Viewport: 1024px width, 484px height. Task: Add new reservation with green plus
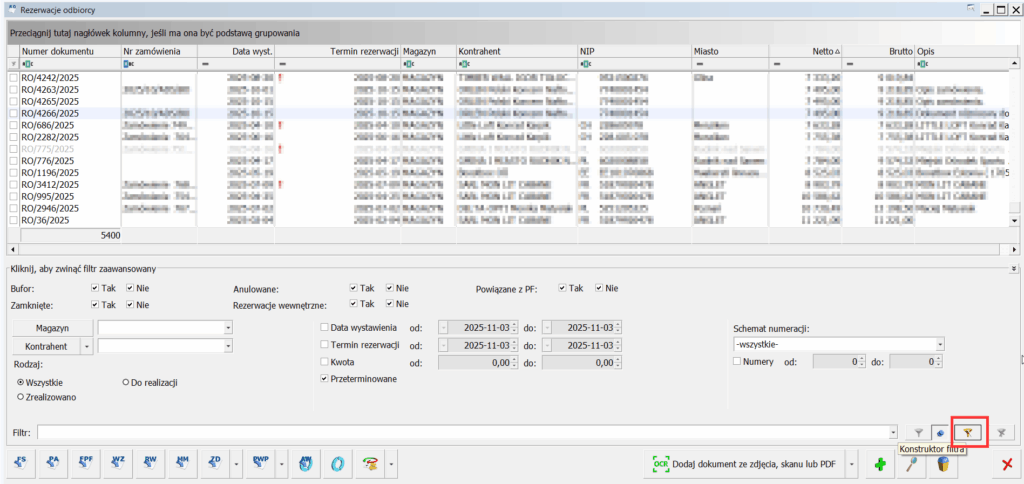coord(880,464)
